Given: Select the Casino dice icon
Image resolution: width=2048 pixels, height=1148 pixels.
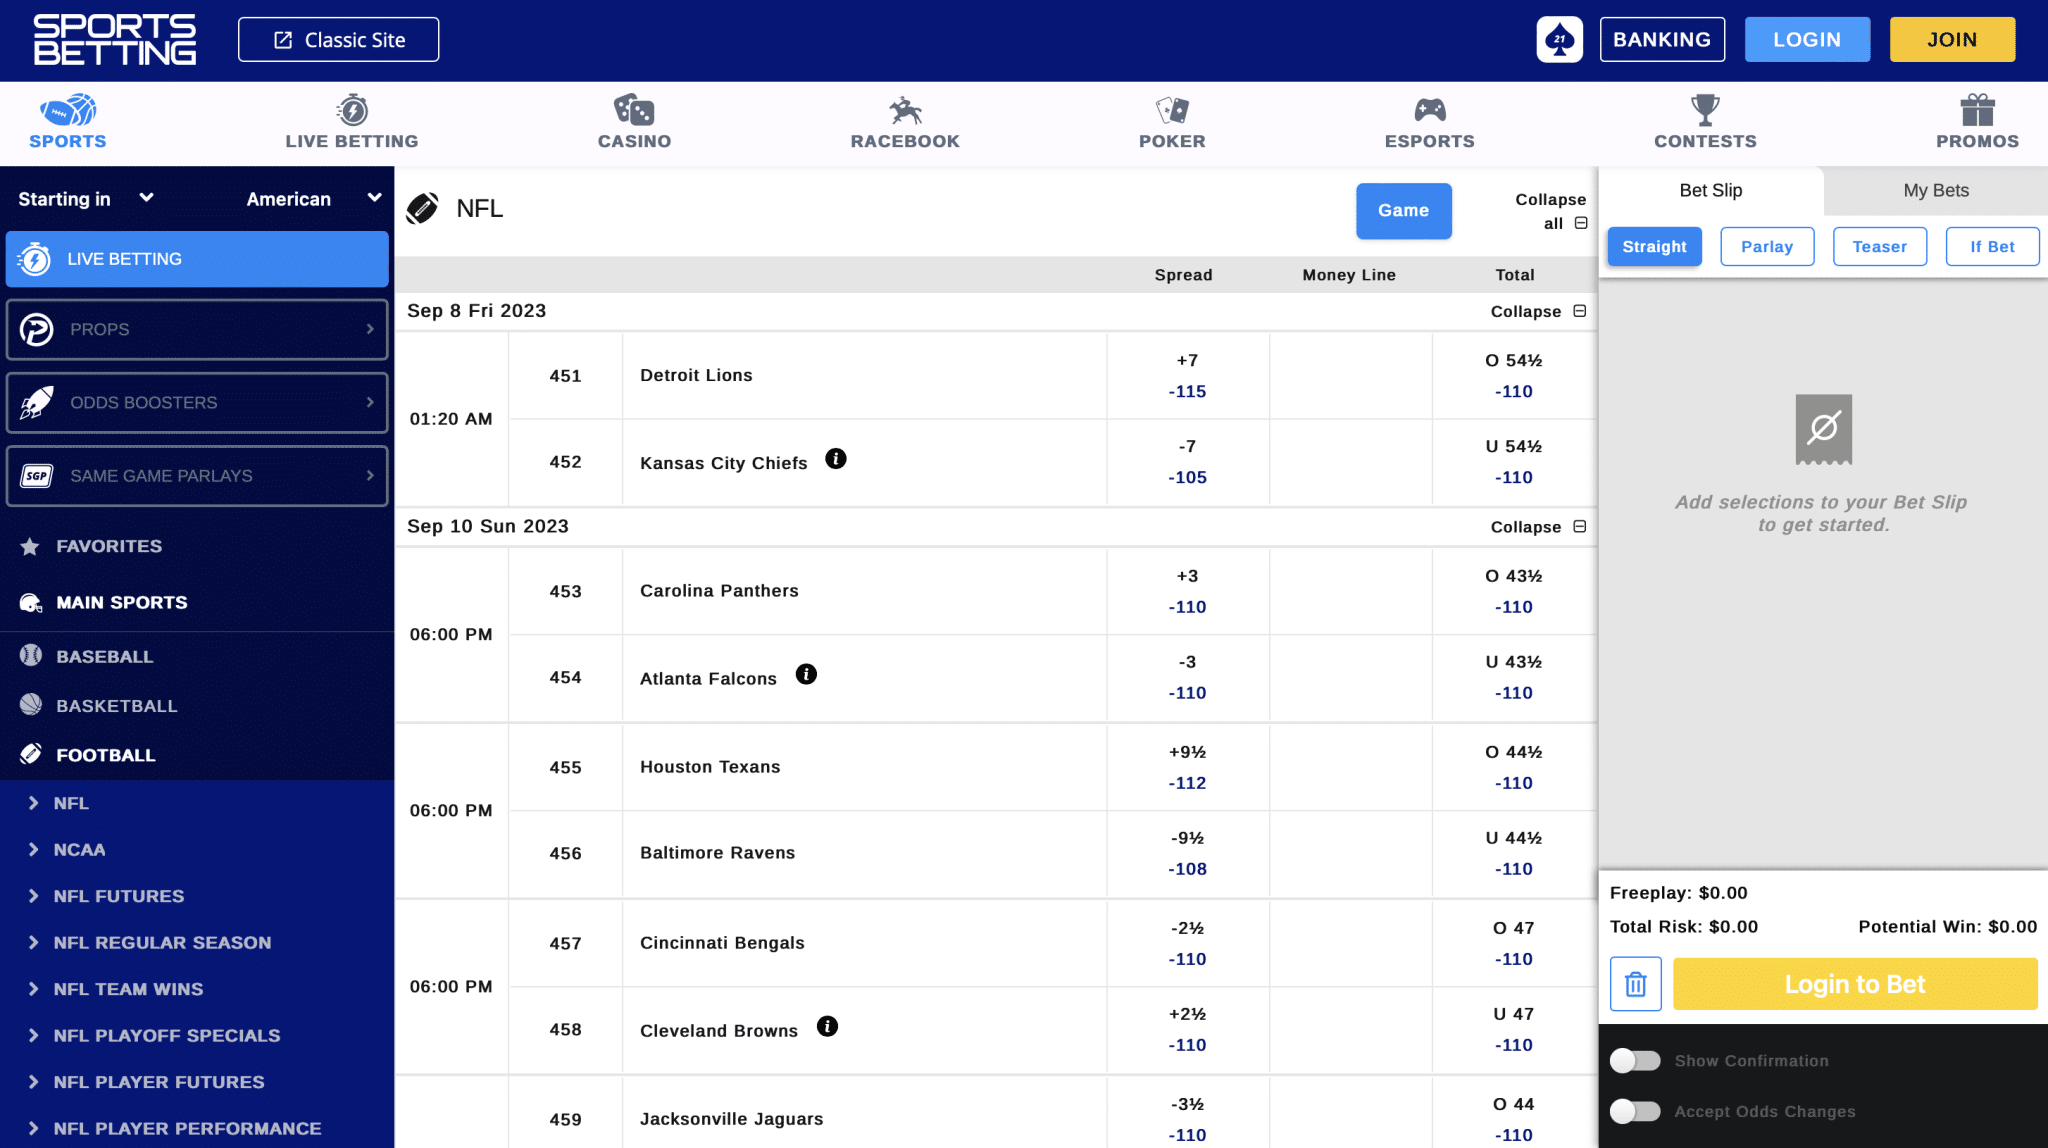Looking at the screenshot, I should [x=633, y=110].
